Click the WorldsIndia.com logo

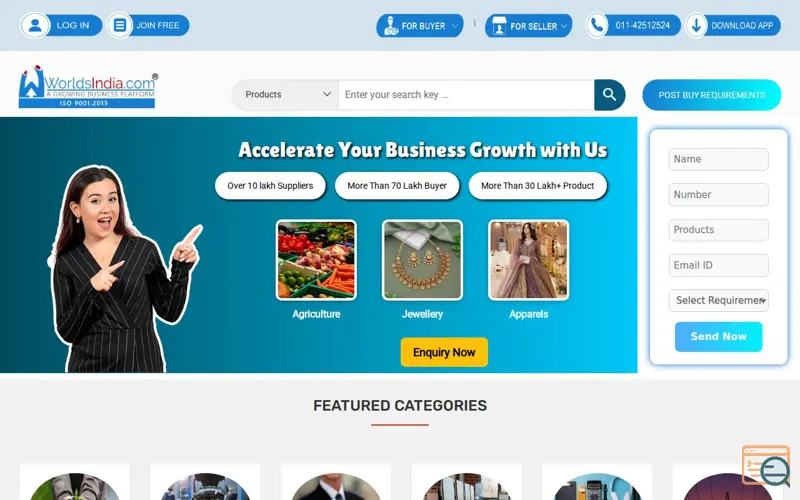(88, 86)
